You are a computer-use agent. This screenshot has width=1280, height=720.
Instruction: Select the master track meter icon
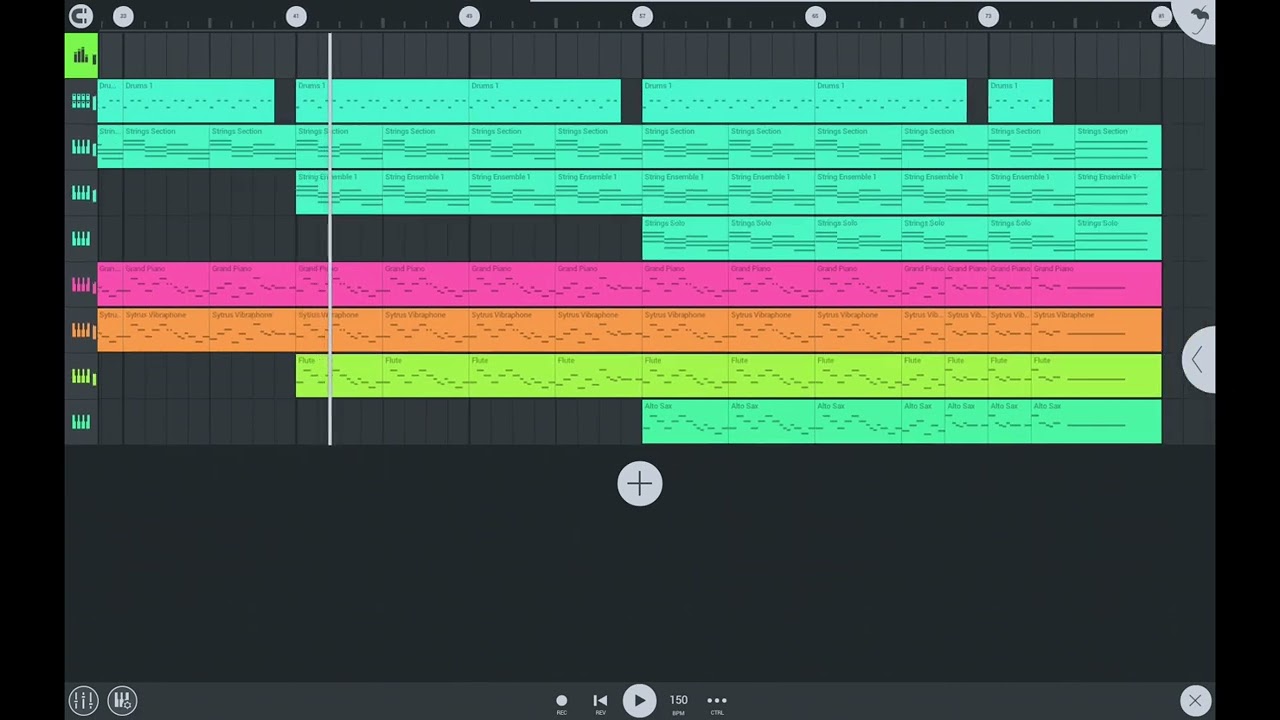[81, 55]
